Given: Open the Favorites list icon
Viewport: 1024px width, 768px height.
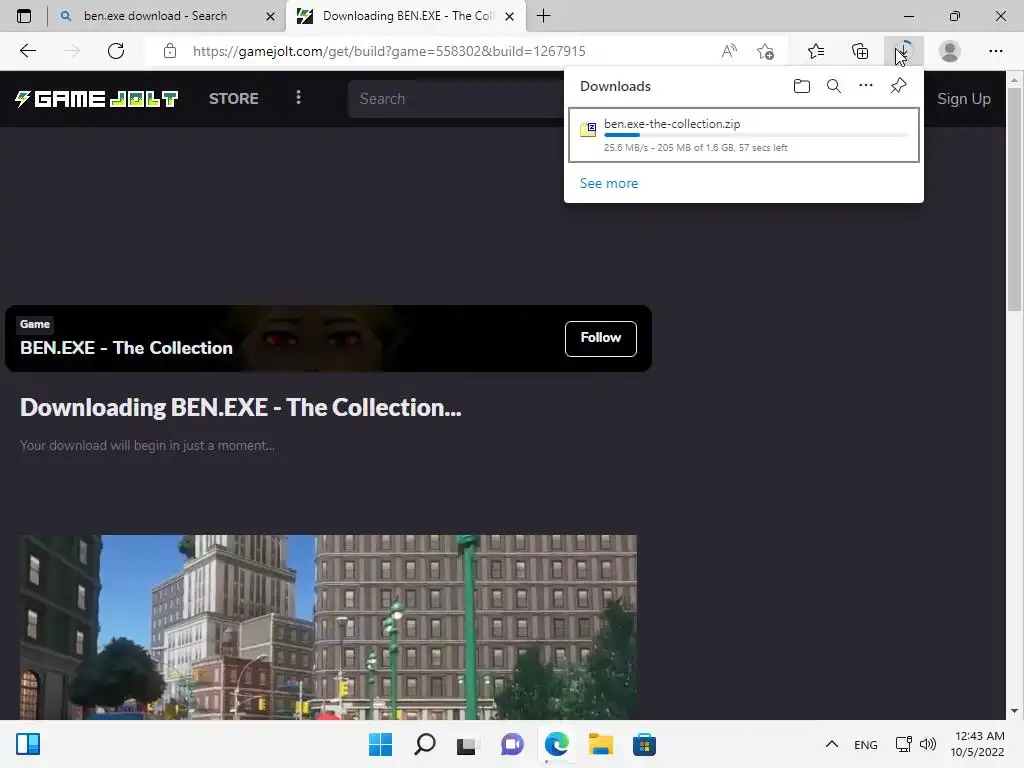Looking at the screenshot, I should click(816, 51).
